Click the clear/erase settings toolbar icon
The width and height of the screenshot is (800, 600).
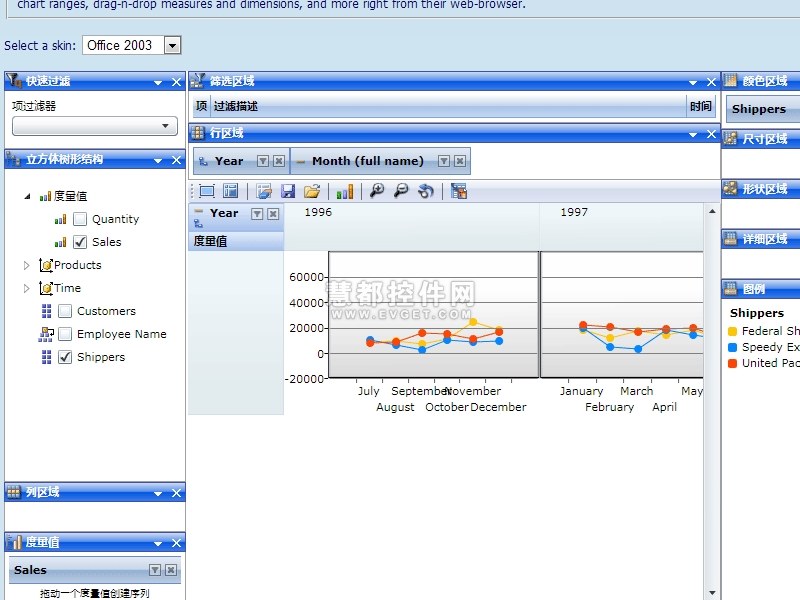pyautogui.click(x=264, y=191)
